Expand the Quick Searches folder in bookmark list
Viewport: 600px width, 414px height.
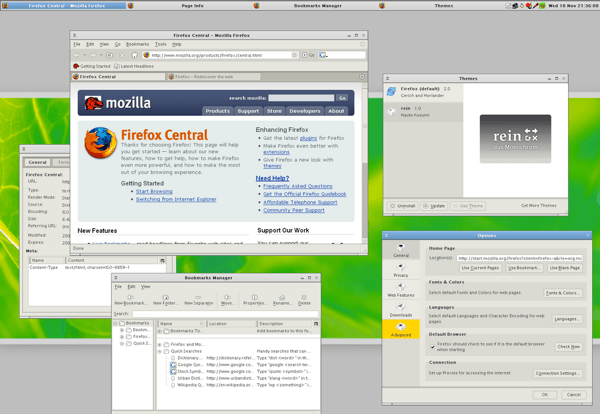[159, 352]
